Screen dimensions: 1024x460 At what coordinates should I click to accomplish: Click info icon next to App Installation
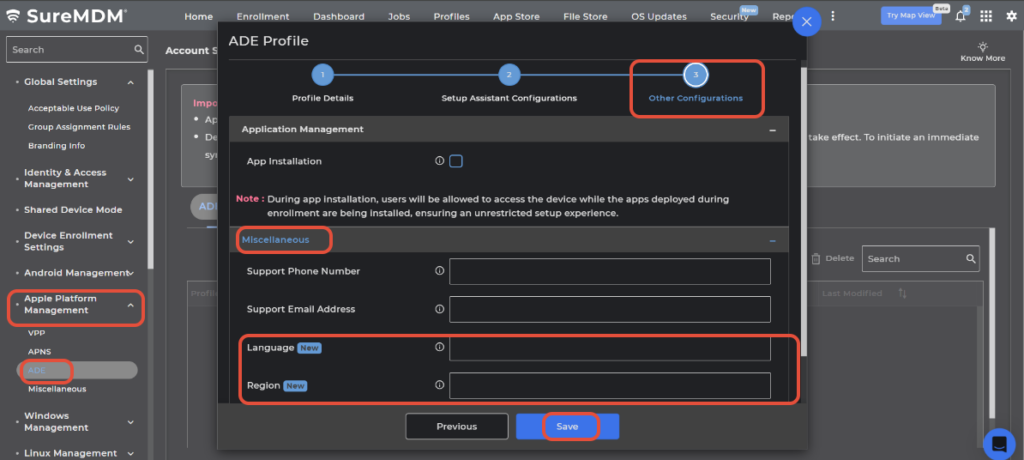point(439,161)
